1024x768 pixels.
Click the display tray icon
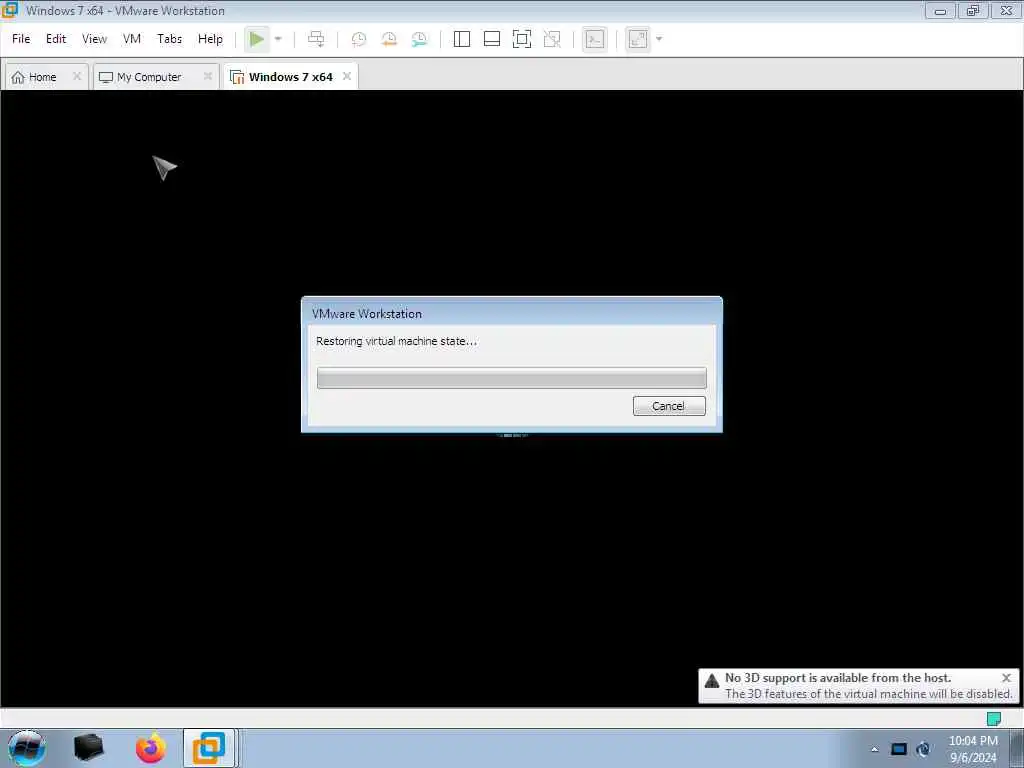coord(899,749)
